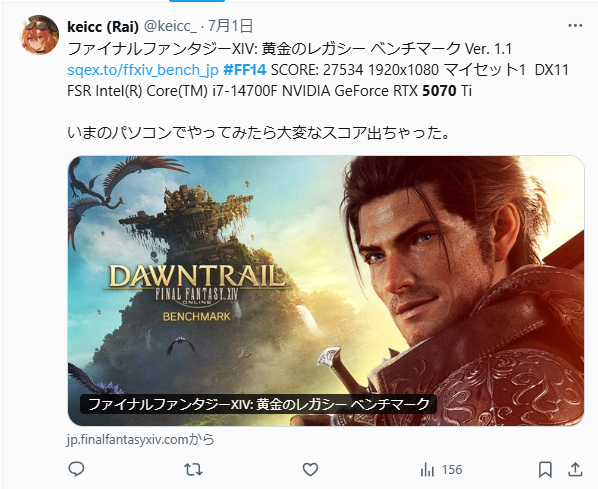Open the @keicc_ handle link

(170, 26)
